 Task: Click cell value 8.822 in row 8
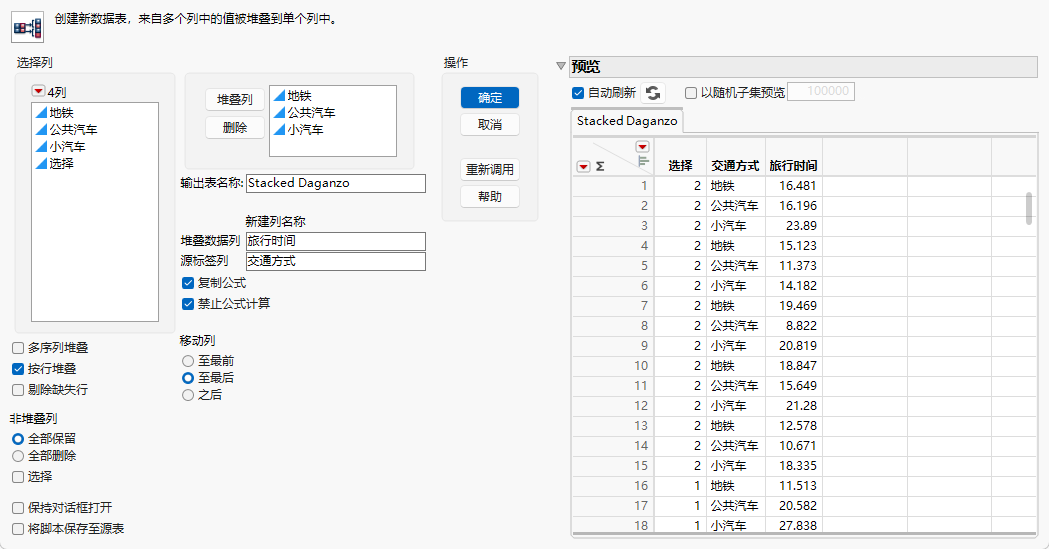point(801,326)
